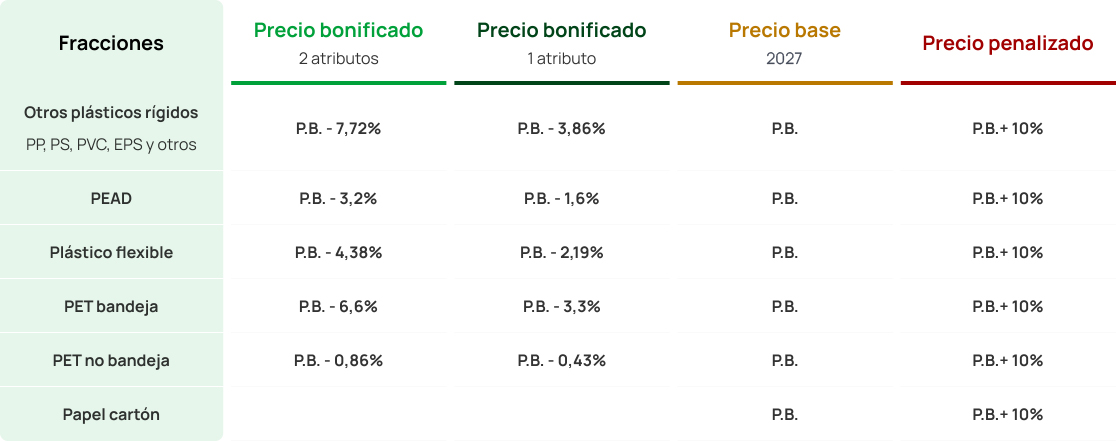This screenshot has height=441, width=1116.
Task: Select the P.B. - 2,19% cell
Action: tap(562, 253)
